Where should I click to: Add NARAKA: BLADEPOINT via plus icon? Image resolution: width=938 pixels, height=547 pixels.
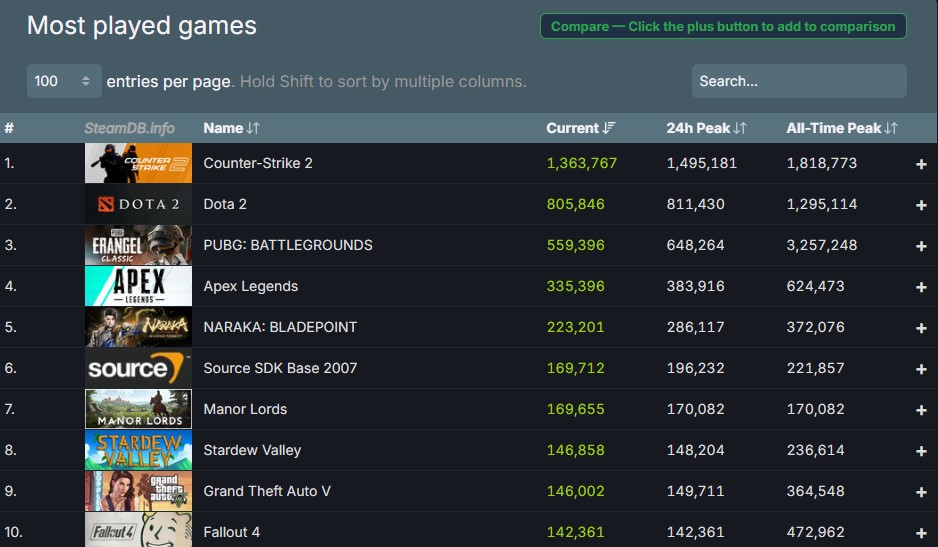pyautogui.click(x=921, y=328)
